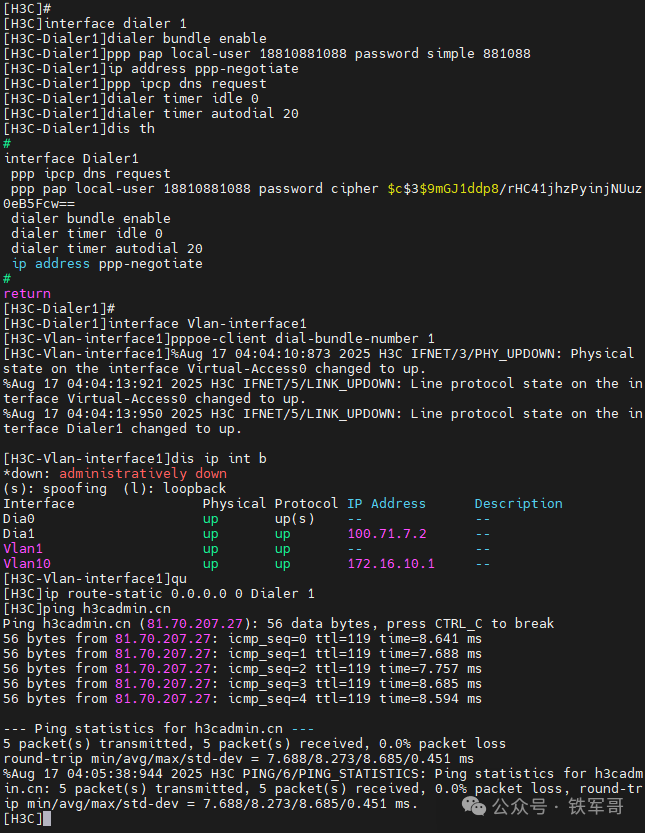
Task: Click the cursor block after the final [H3C] prompt
Action: [48, 819]
